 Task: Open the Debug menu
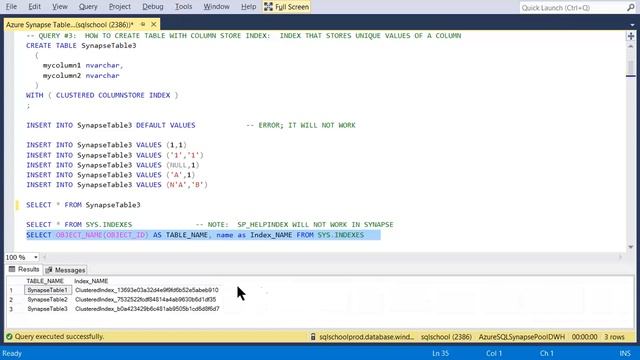153,7
